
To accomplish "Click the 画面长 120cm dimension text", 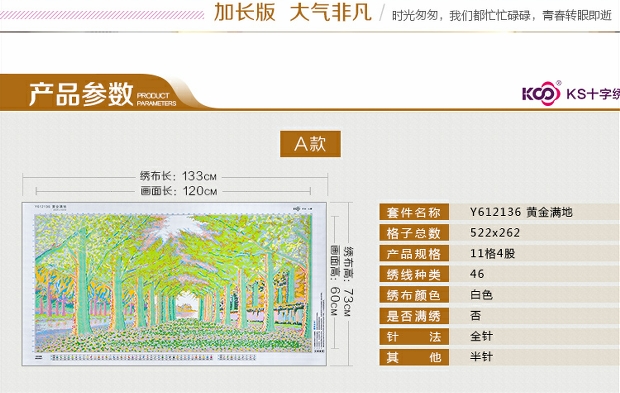I will (x=178, y=191).
